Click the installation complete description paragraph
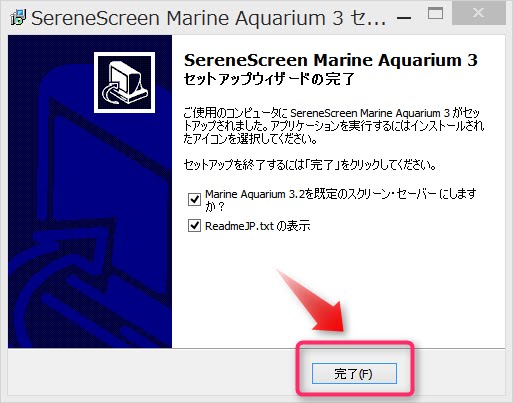 coord(334,126)
